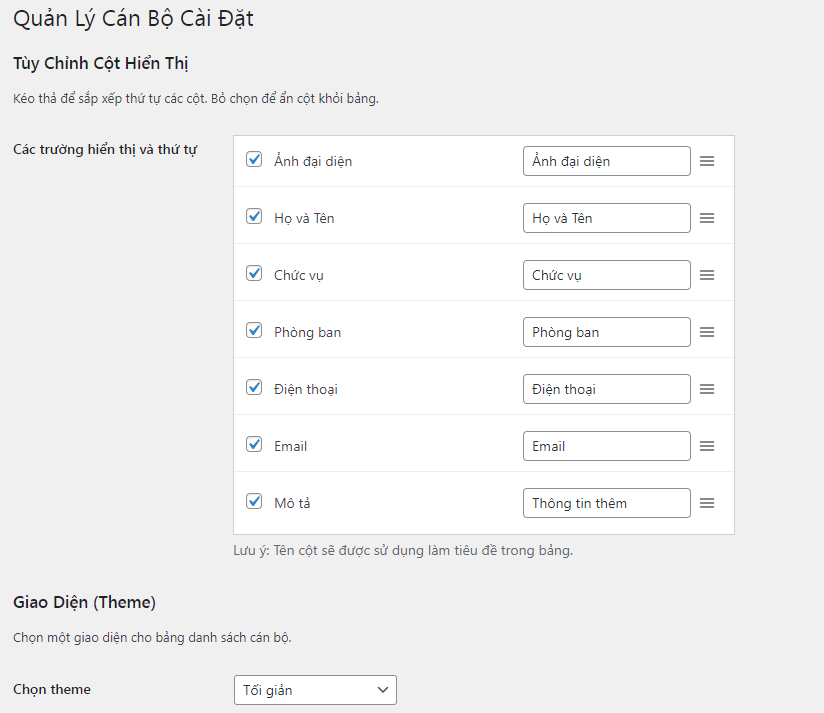Uncheck the Mô tả checkbox
Screen dimensions: 824x713
point(254,501)
